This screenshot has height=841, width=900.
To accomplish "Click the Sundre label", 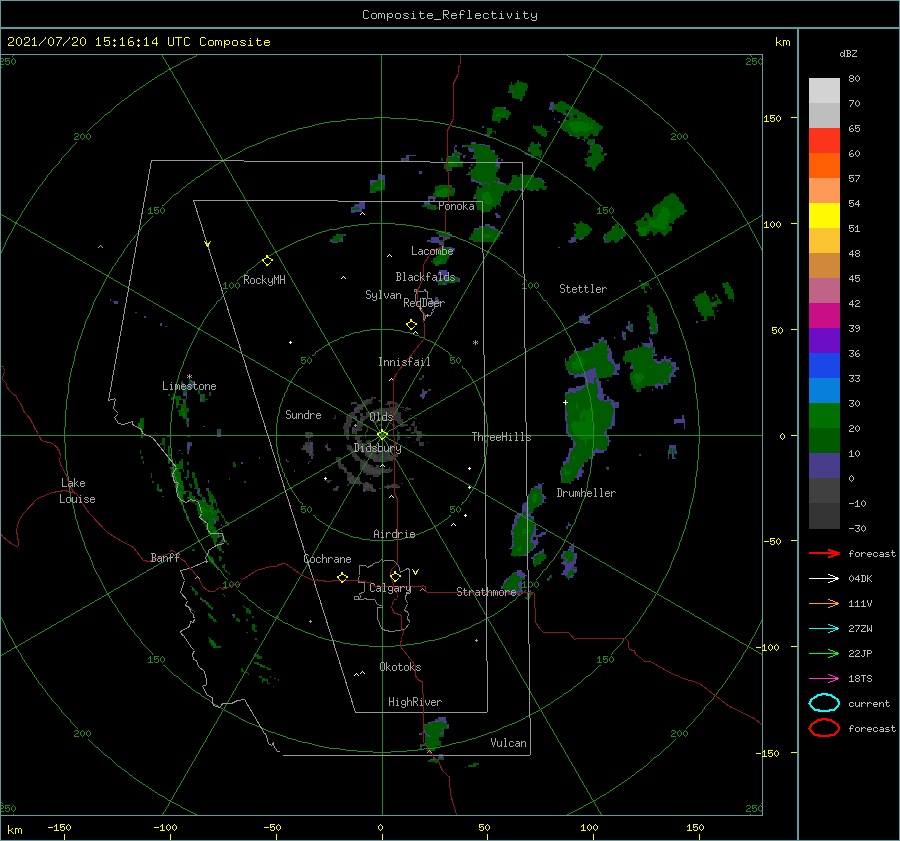I will click(303, 414).
